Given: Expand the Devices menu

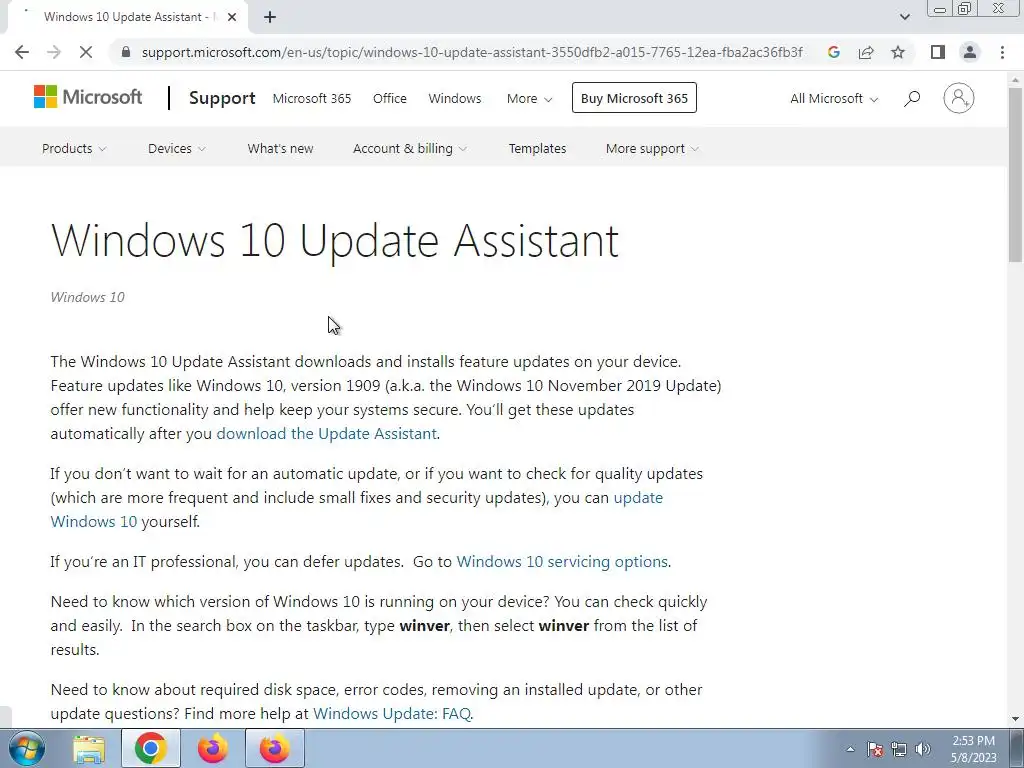Looking at the screenshot, I should [176, 148].
